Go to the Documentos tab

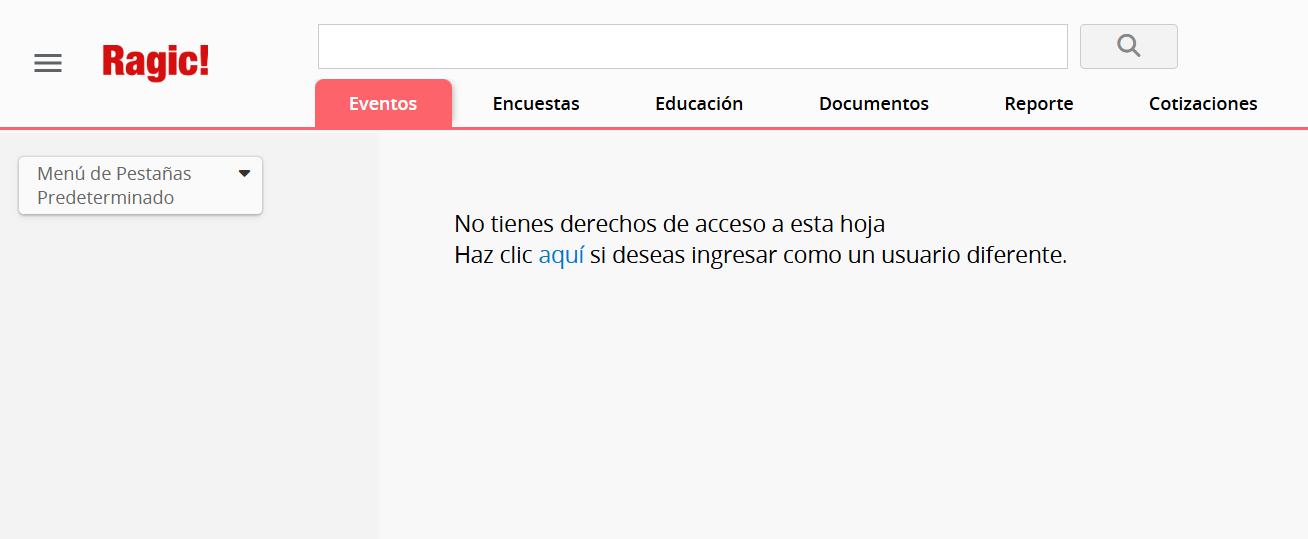pos(873,104)
